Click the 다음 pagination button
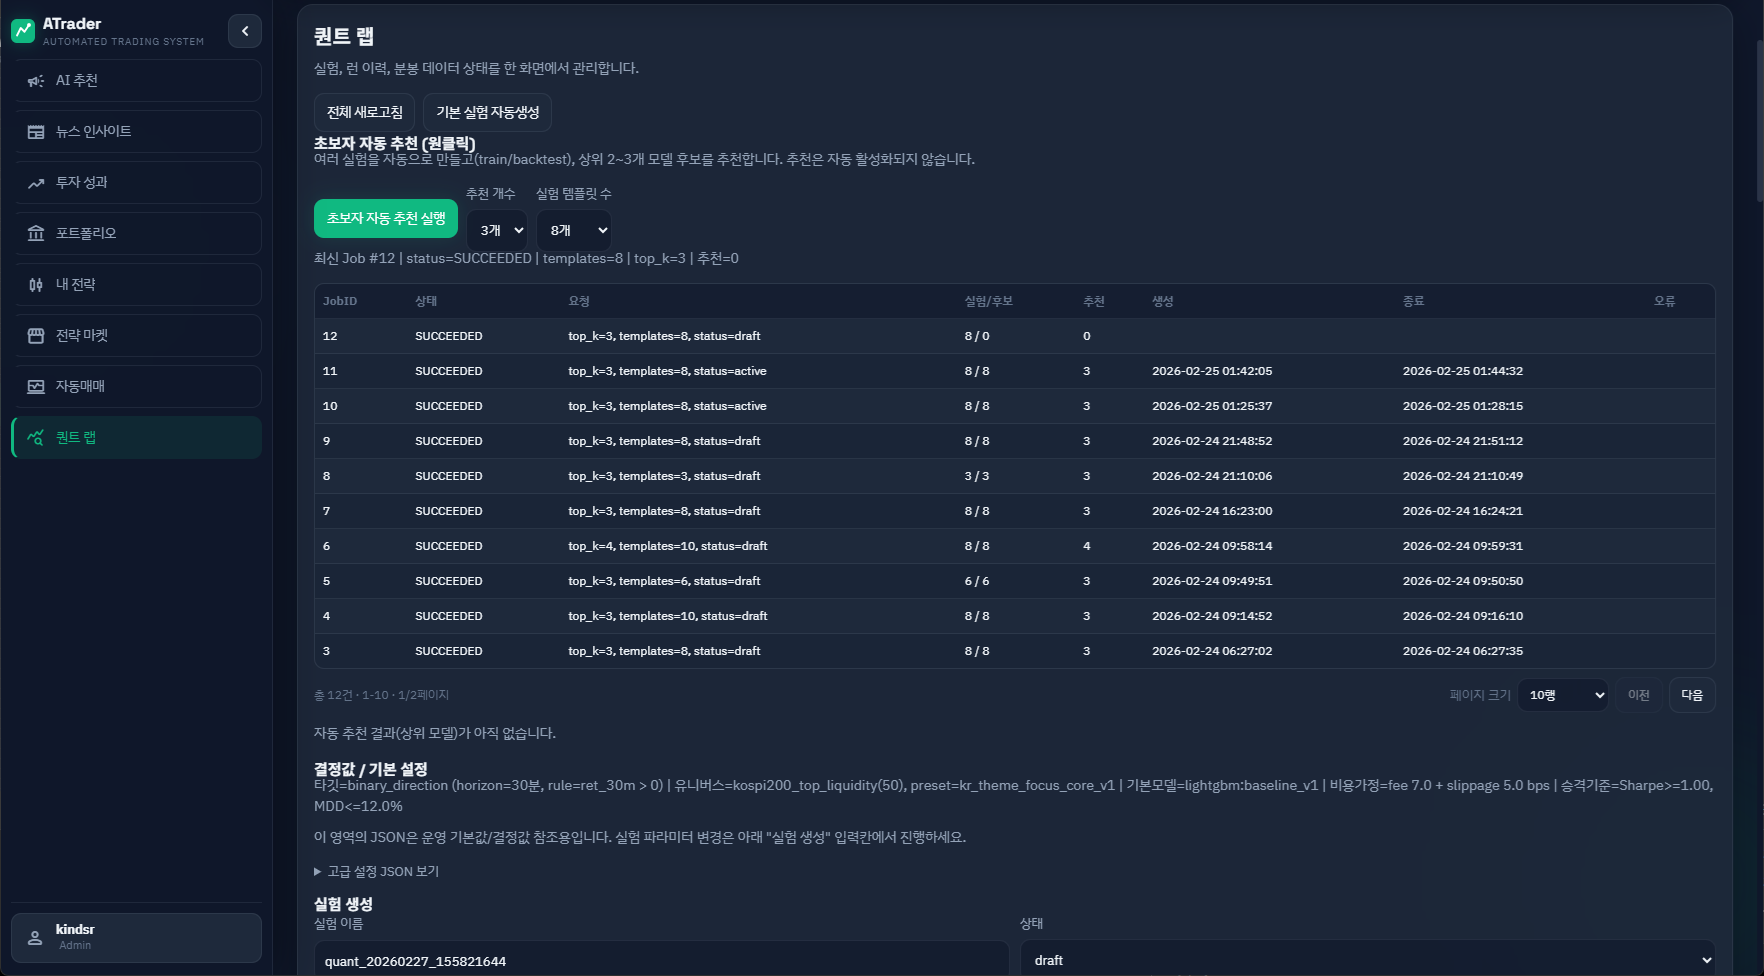Viewport: 1764px width, 976px height. tap(1692, 695)
